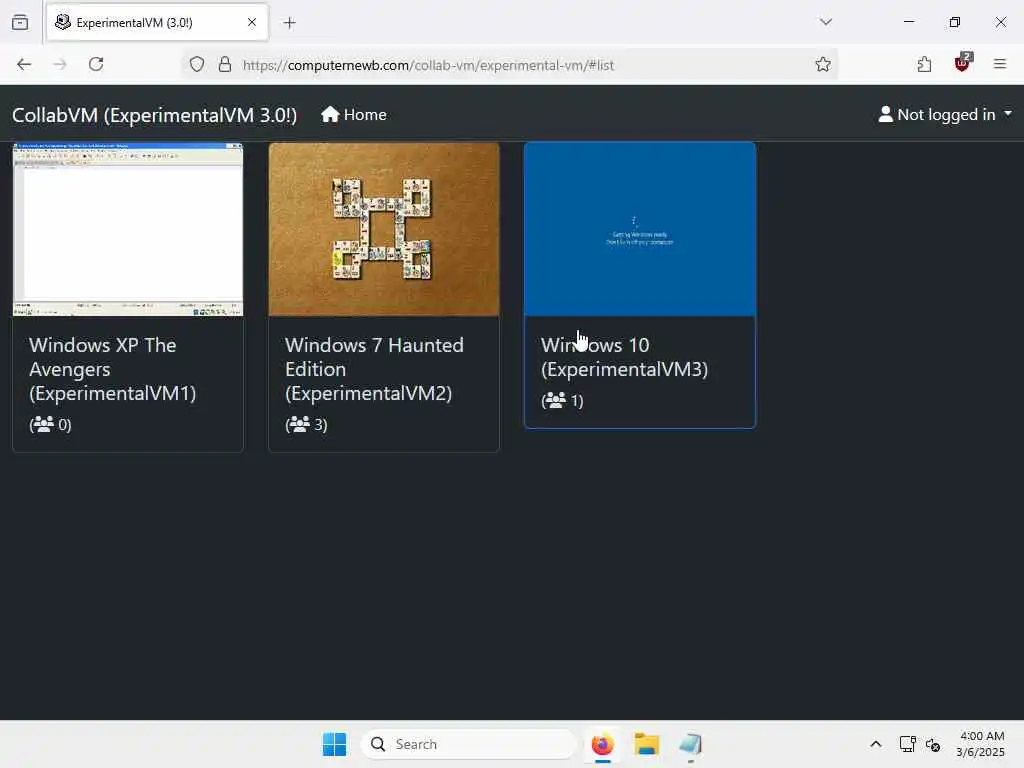
Task: Close the ExperimentalVM (3.0!) tab
Action: 252,22
